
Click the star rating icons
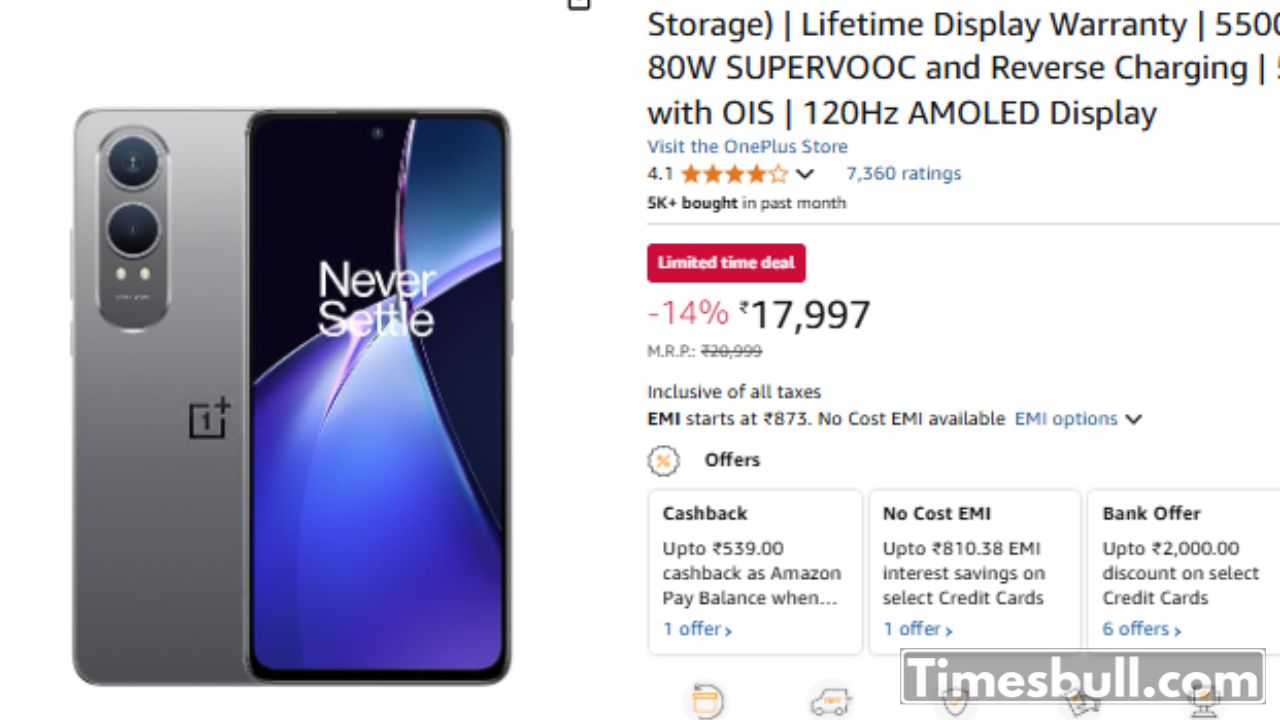pyautogui.click(x=734, y=174)
